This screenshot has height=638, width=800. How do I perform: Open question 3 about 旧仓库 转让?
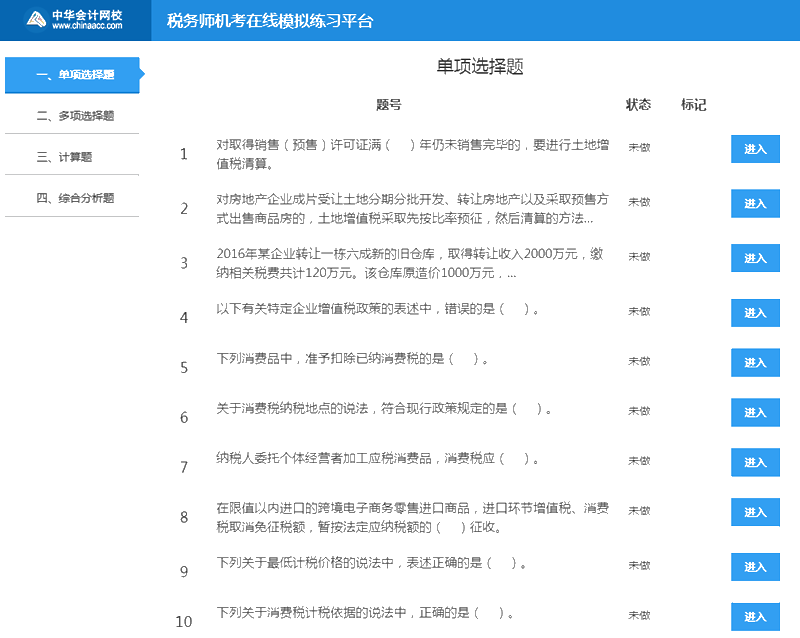[x=755, y=258]
